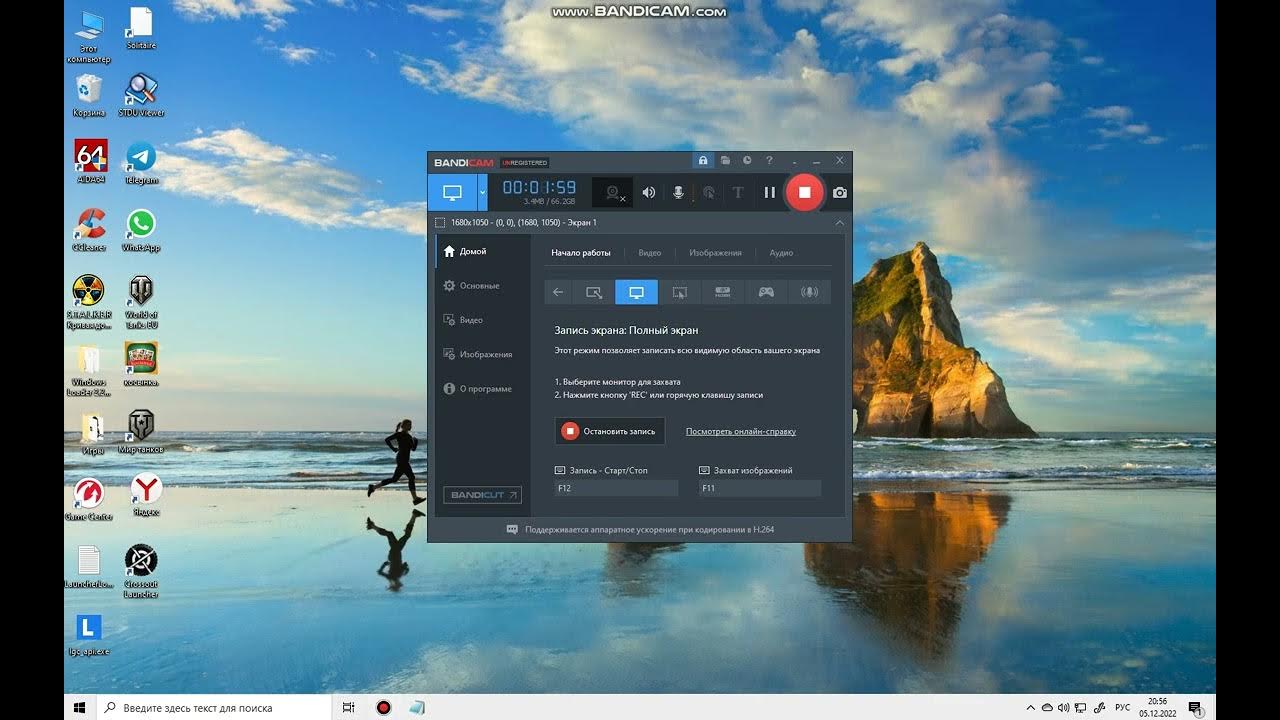Click the F11 image capture hotkey field
This screenshot has width=1280, height=720.
point(760,488)
